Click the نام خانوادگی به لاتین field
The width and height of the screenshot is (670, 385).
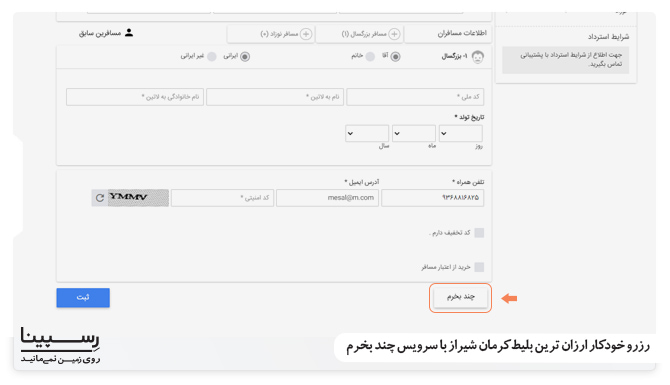135,97
